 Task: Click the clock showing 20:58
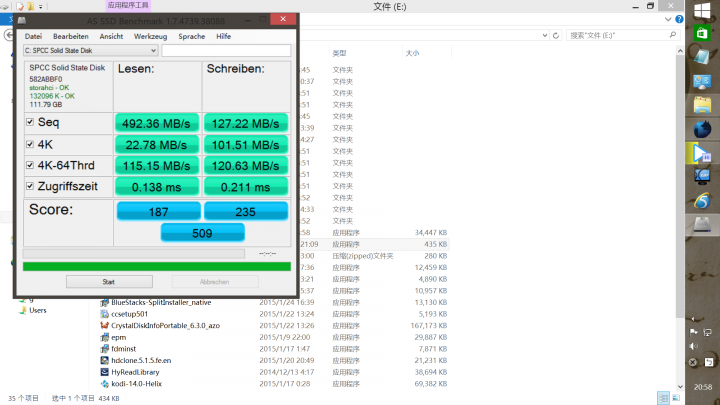(x=703, y=387)
